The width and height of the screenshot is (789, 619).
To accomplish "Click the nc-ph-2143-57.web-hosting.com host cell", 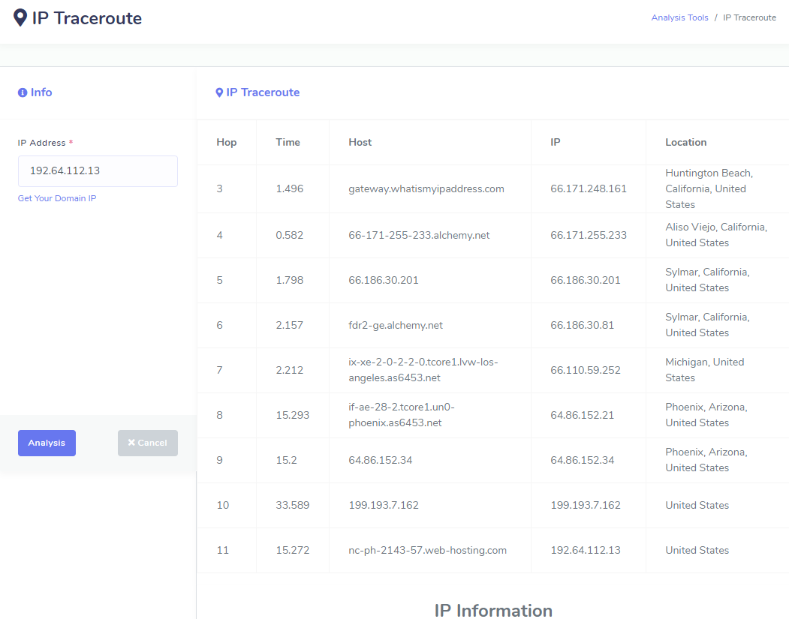I will click(x=427, y=550).
